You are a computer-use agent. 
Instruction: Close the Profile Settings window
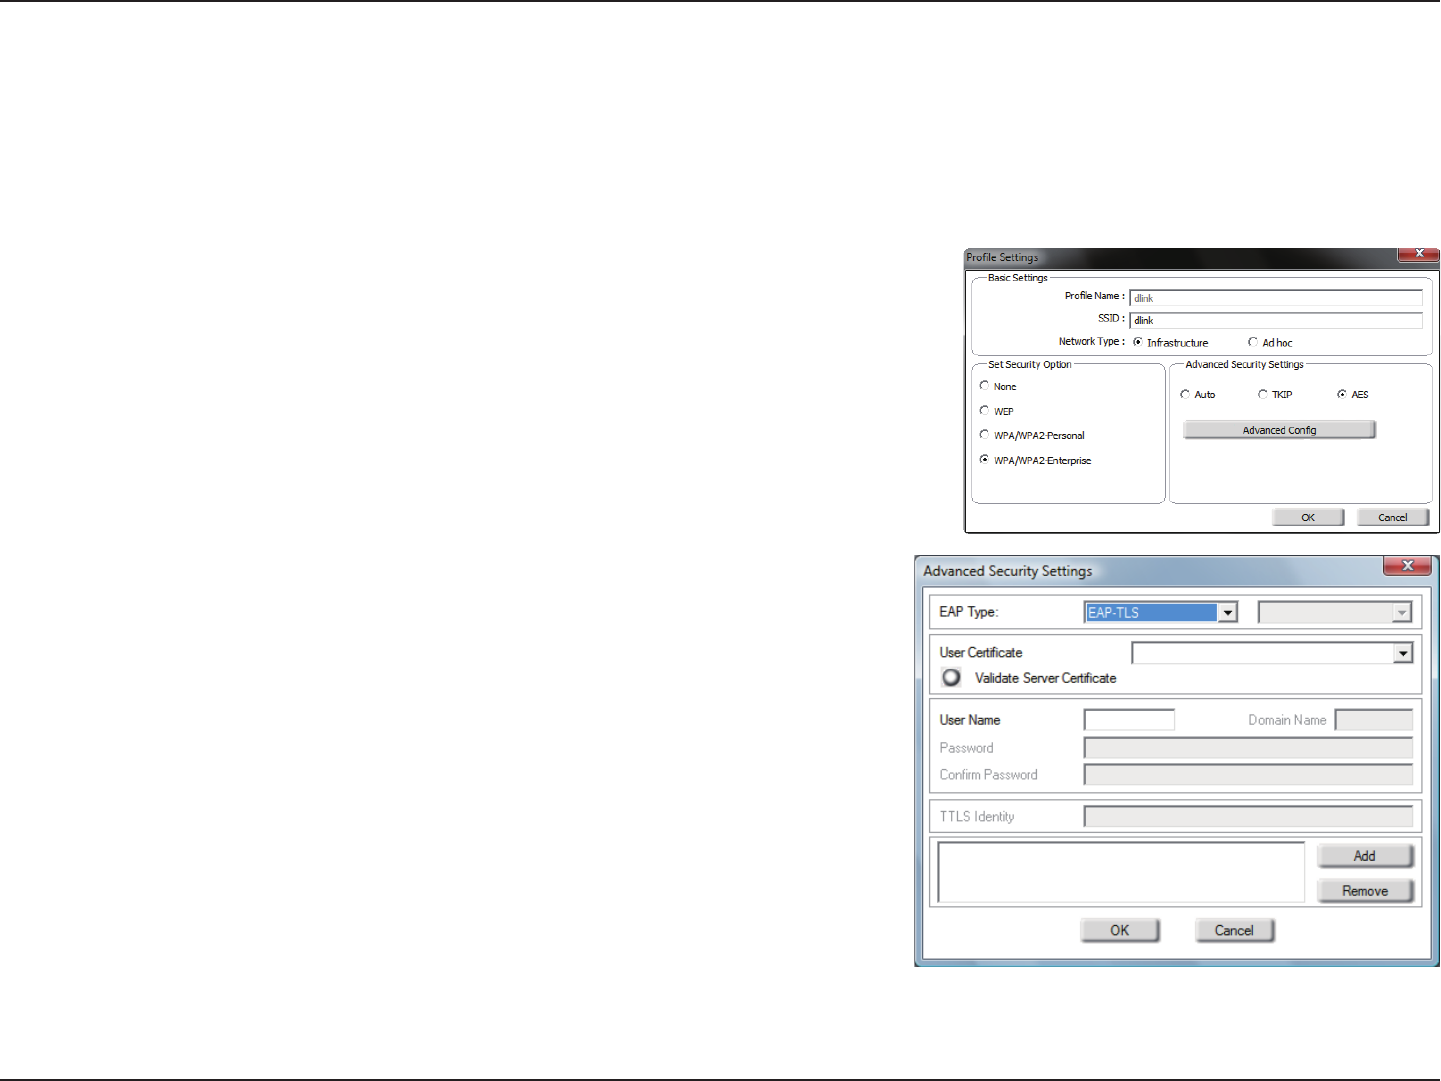[x=1418, y=255]
